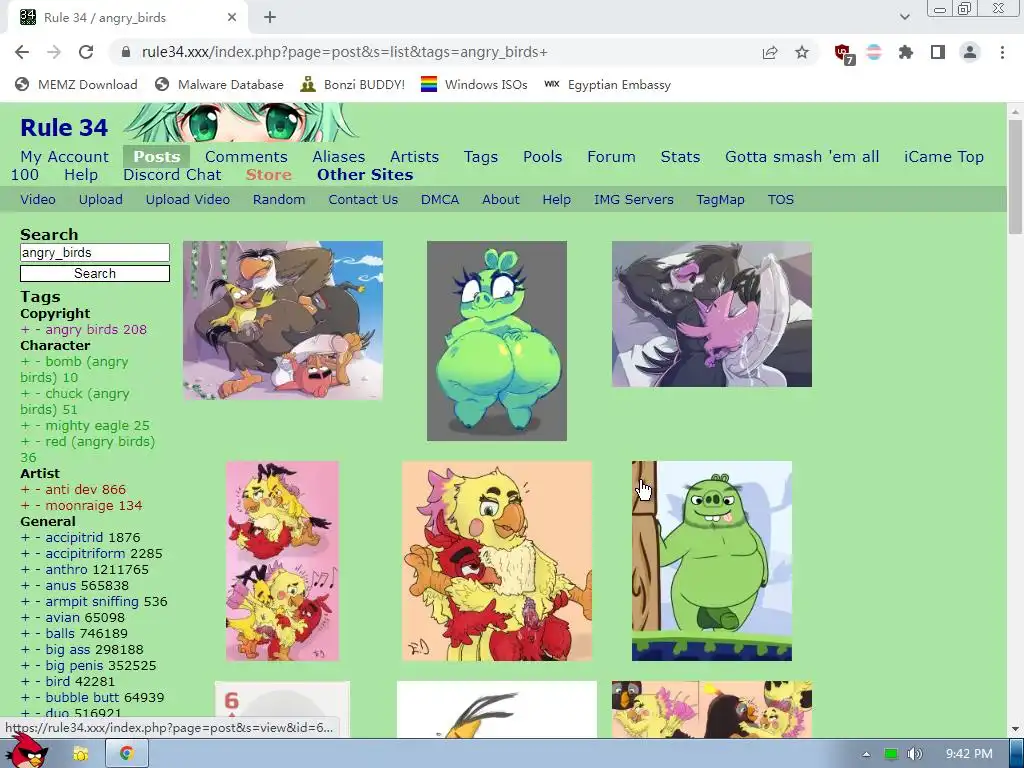The image size is (1024, 768).
Task: Open the volume speaker tray icon
Action: (914, 754)
